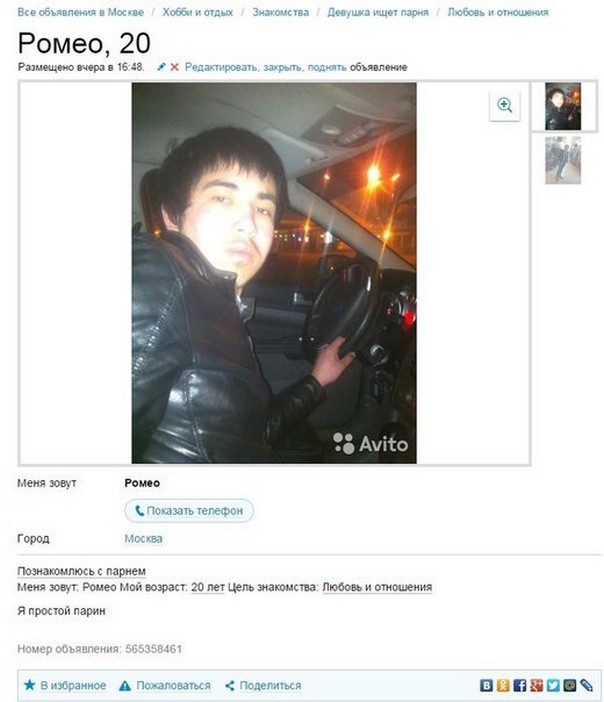This screenshot has width=604, height=702.
Task: Add to favorites with 'В избранное'
Action: (65, 685)
